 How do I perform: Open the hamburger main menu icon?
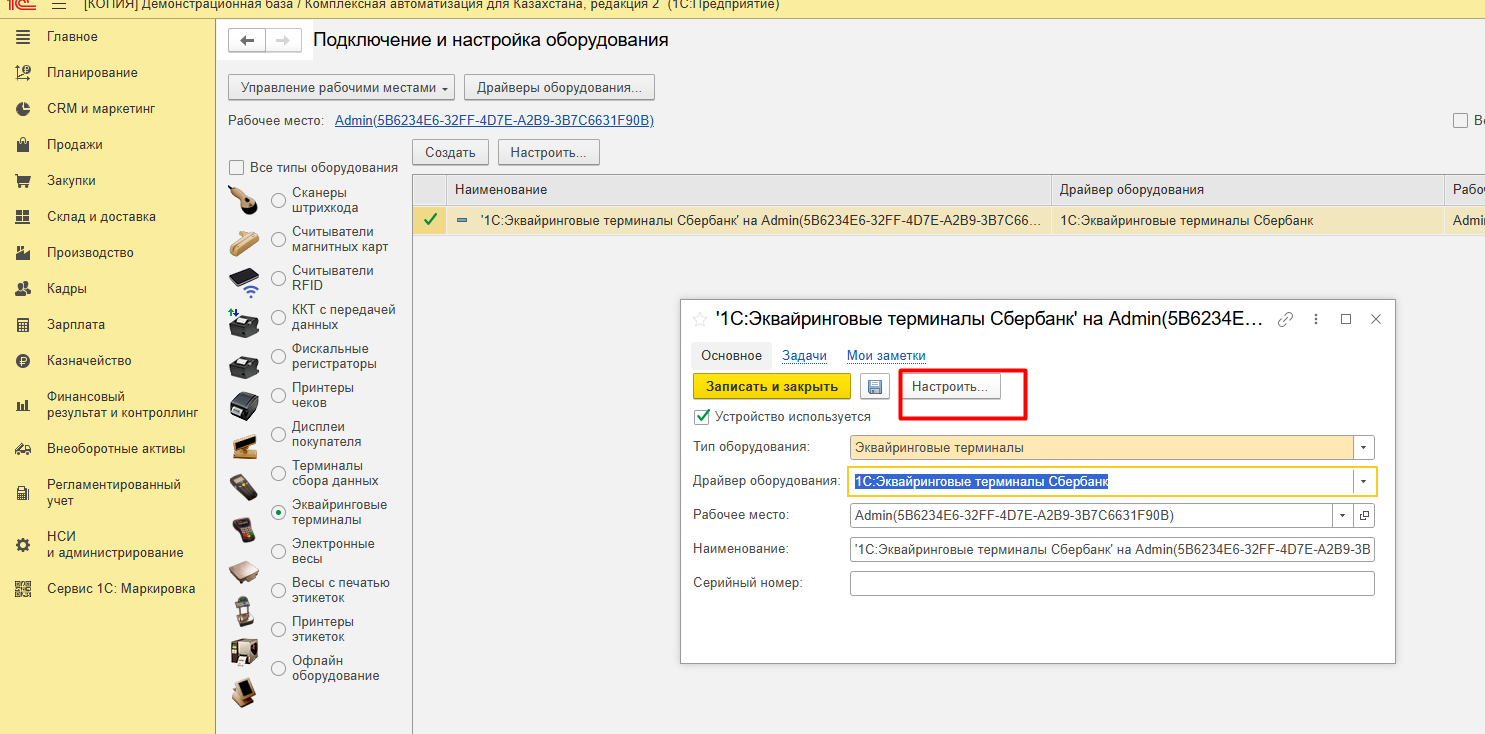click(59, 5)
